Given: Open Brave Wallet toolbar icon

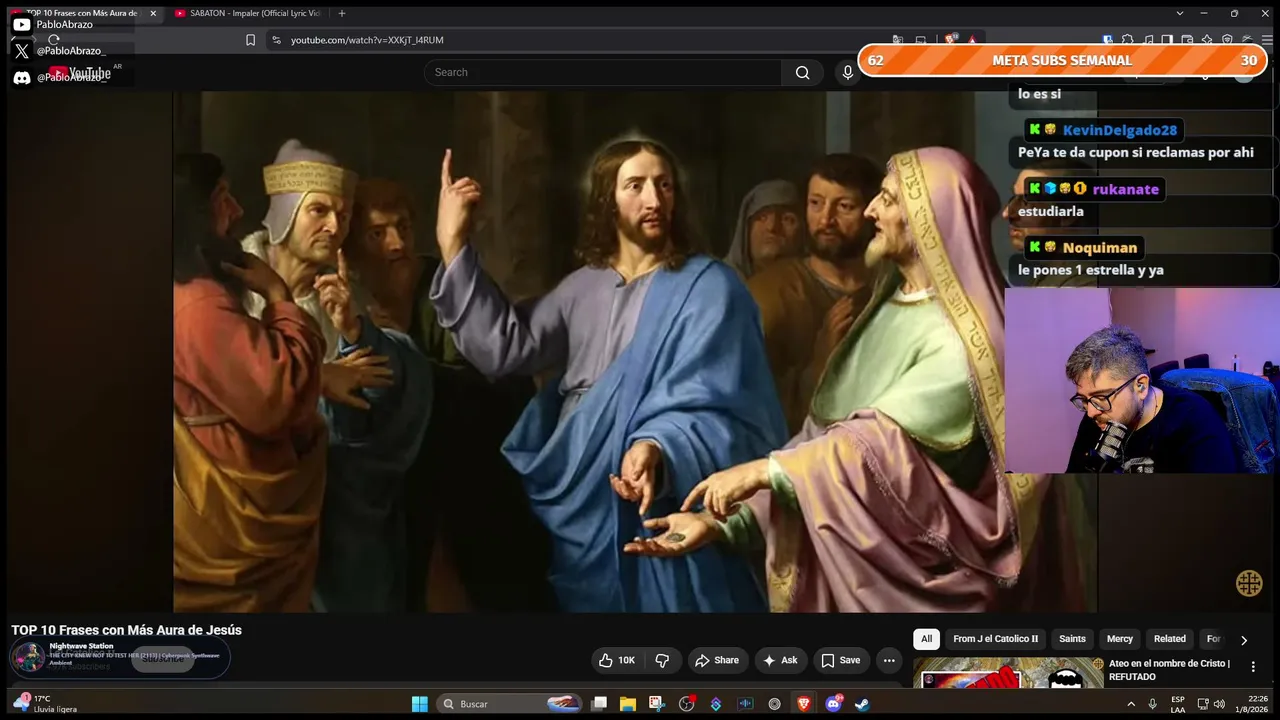Looking at the screenshot, I should (x=1187, y=40).
